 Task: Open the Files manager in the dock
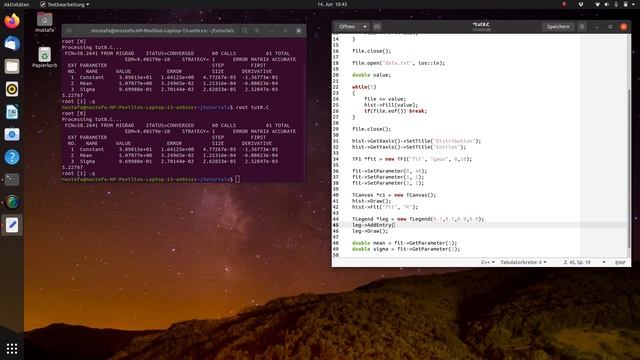point(12,67)
